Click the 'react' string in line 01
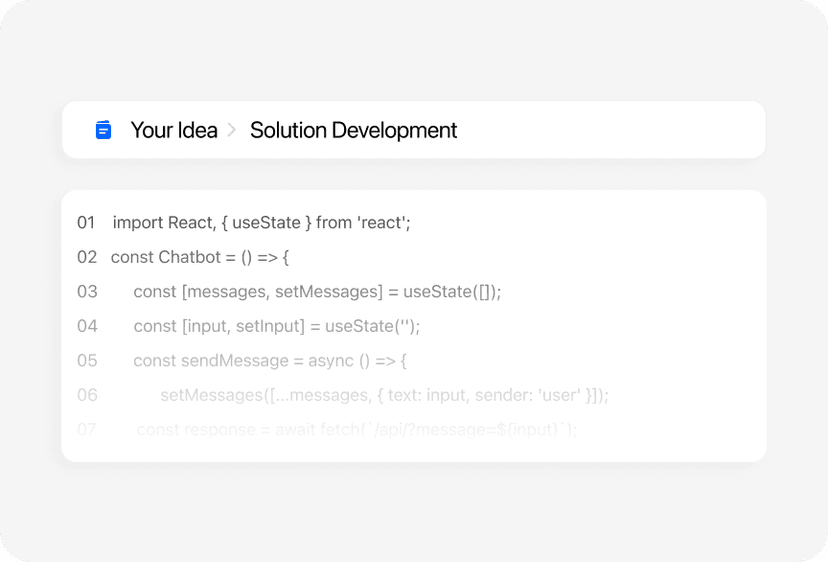Viewport: 828px width, 562px height. point(384,223)
